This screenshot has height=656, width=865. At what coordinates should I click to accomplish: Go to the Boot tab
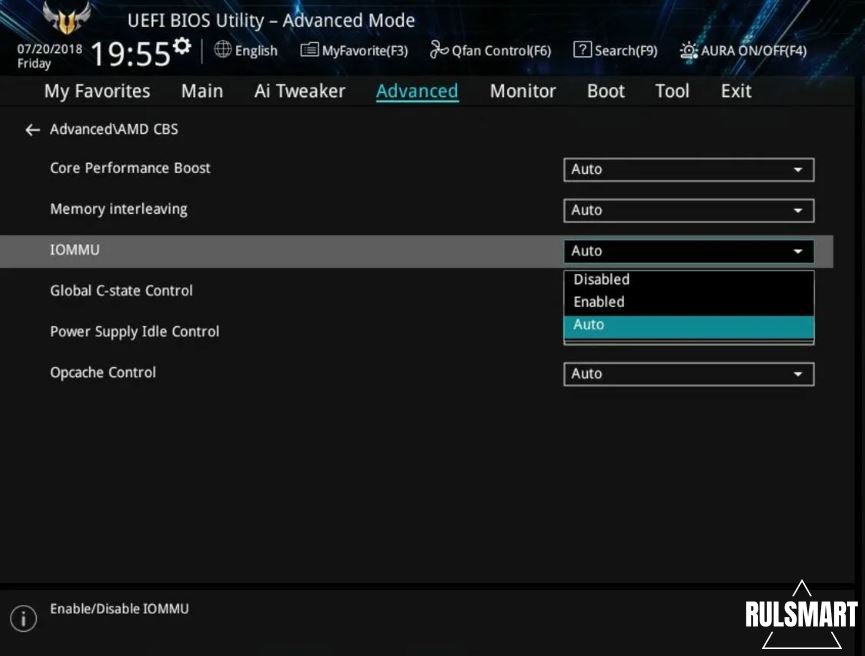pos(605,91)
